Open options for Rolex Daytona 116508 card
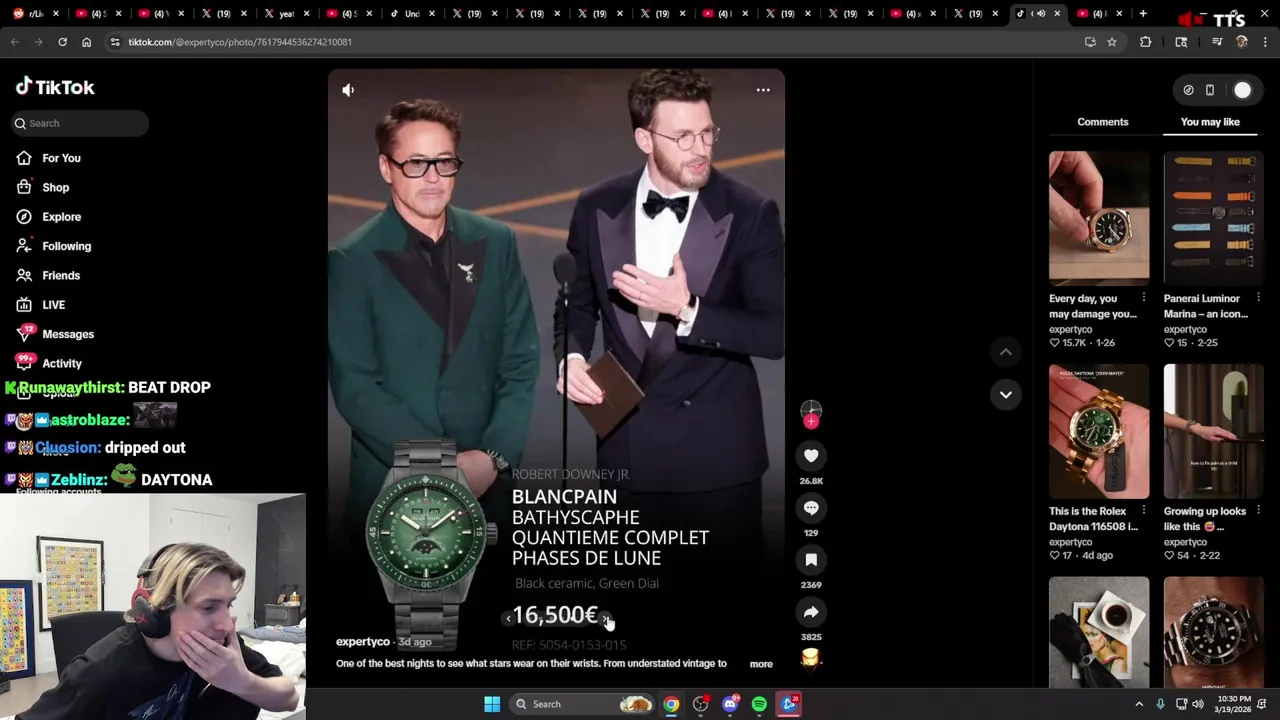1280x720 pixels. 1144,511
